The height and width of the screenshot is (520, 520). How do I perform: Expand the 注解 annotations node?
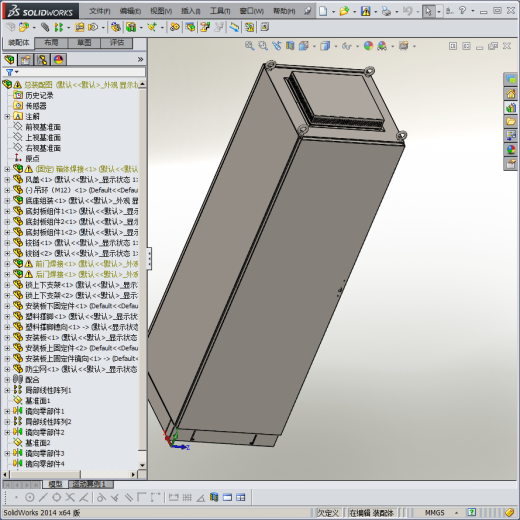(x=7, y=116)
